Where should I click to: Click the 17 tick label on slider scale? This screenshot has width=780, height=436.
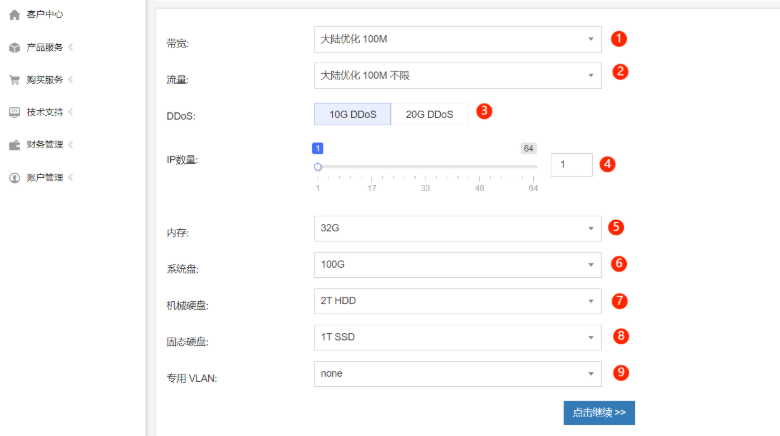[372, 188]
